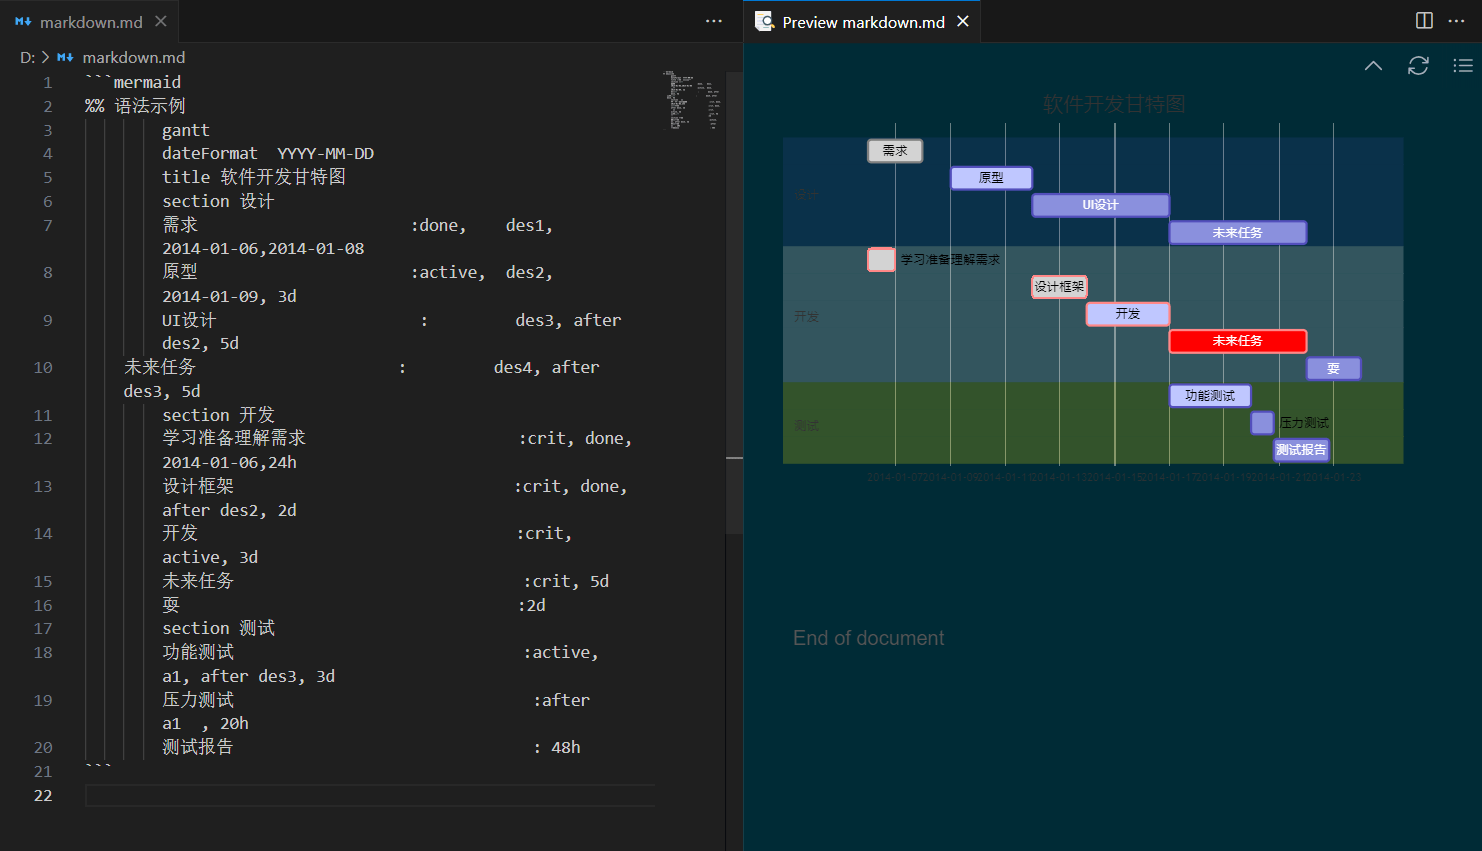Click the 需求 task bar in chart
Image resolution: width=1482 pixels, height=851 pixels.
pos(894,151)
